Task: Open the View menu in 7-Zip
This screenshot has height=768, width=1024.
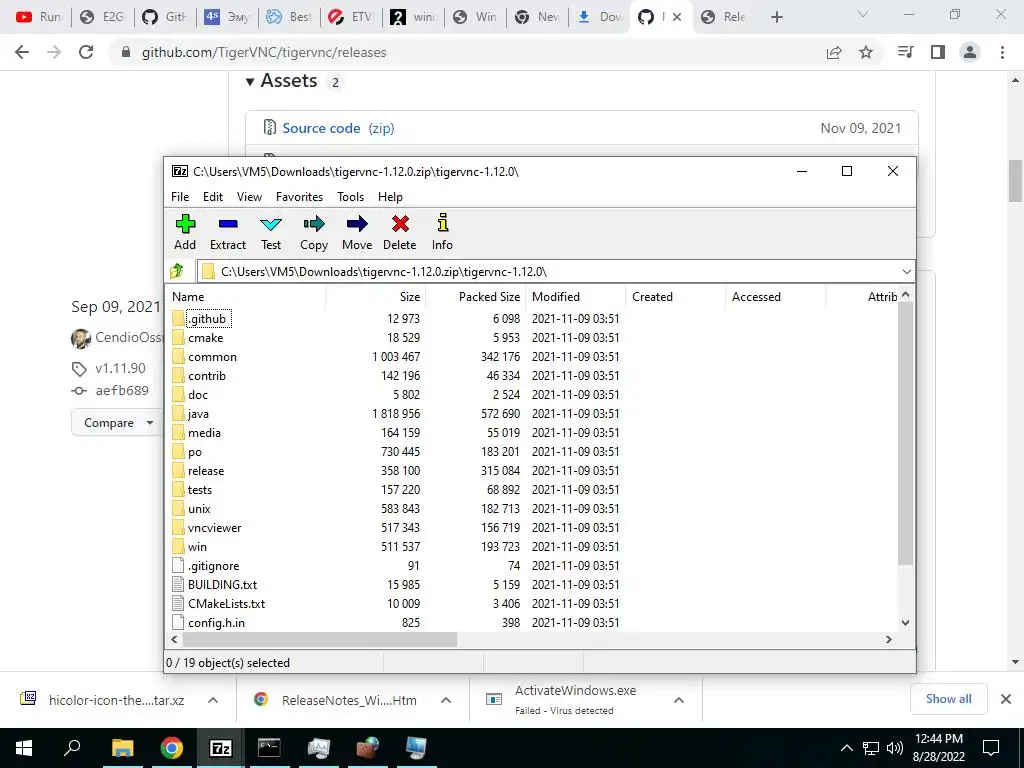Action: (249, 197)
